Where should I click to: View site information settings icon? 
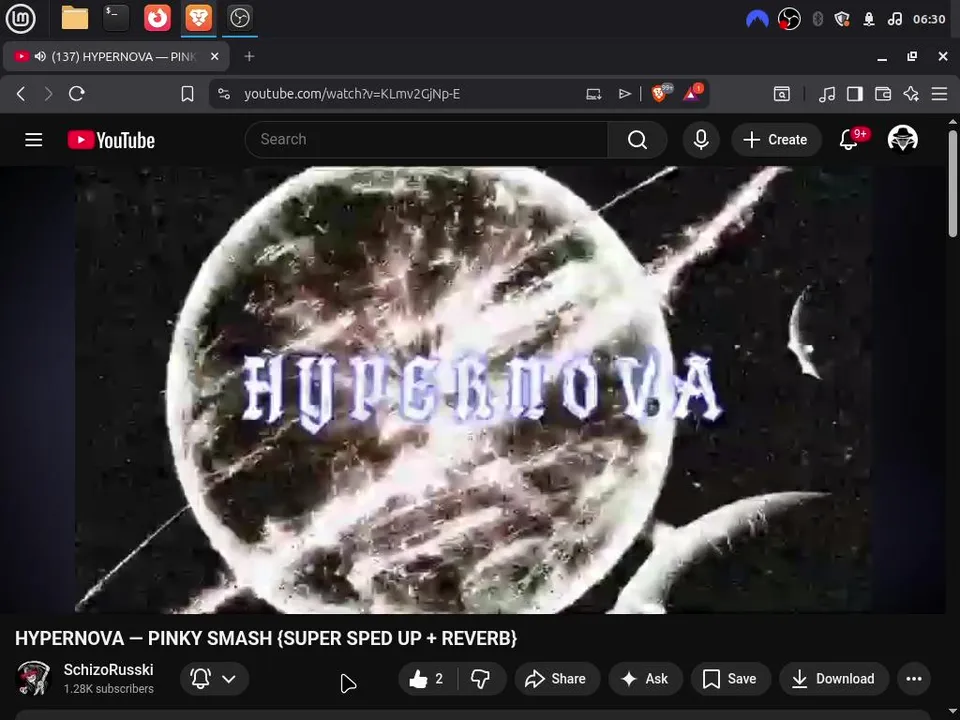coord(224,94)
